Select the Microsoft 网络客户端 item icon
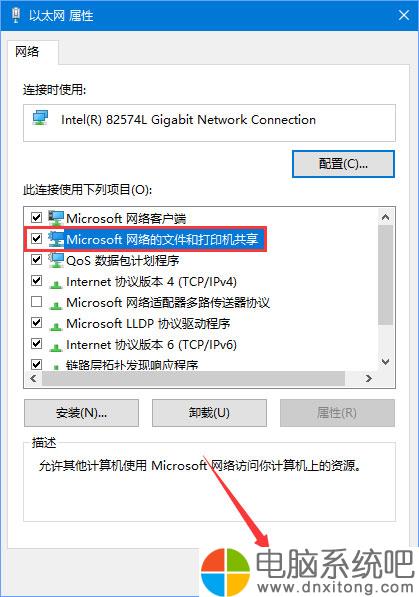Screen dimensions: 419x597 56,218
